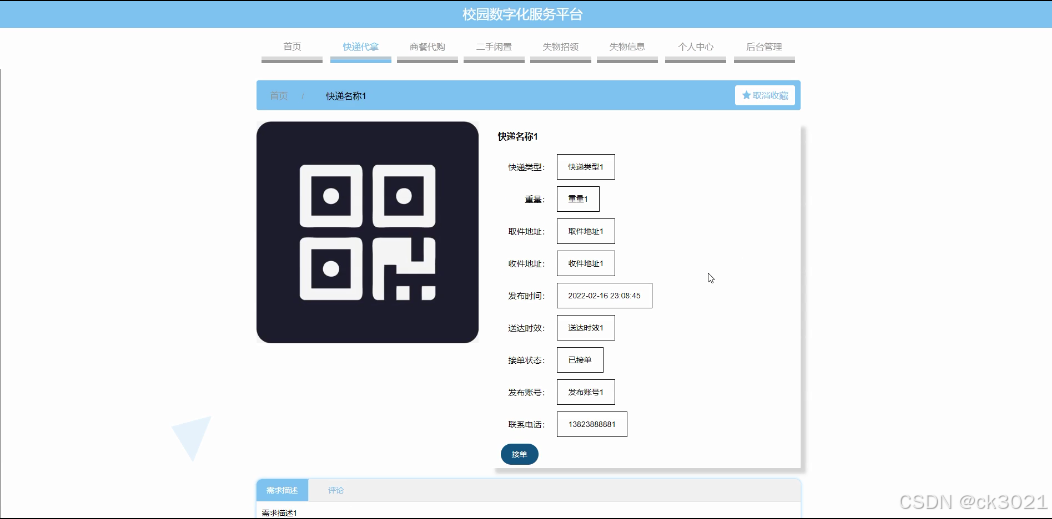Click the second 收件地址1 value box
Image resolution: width=1052 pixels, height=519 pixels.
586,264
